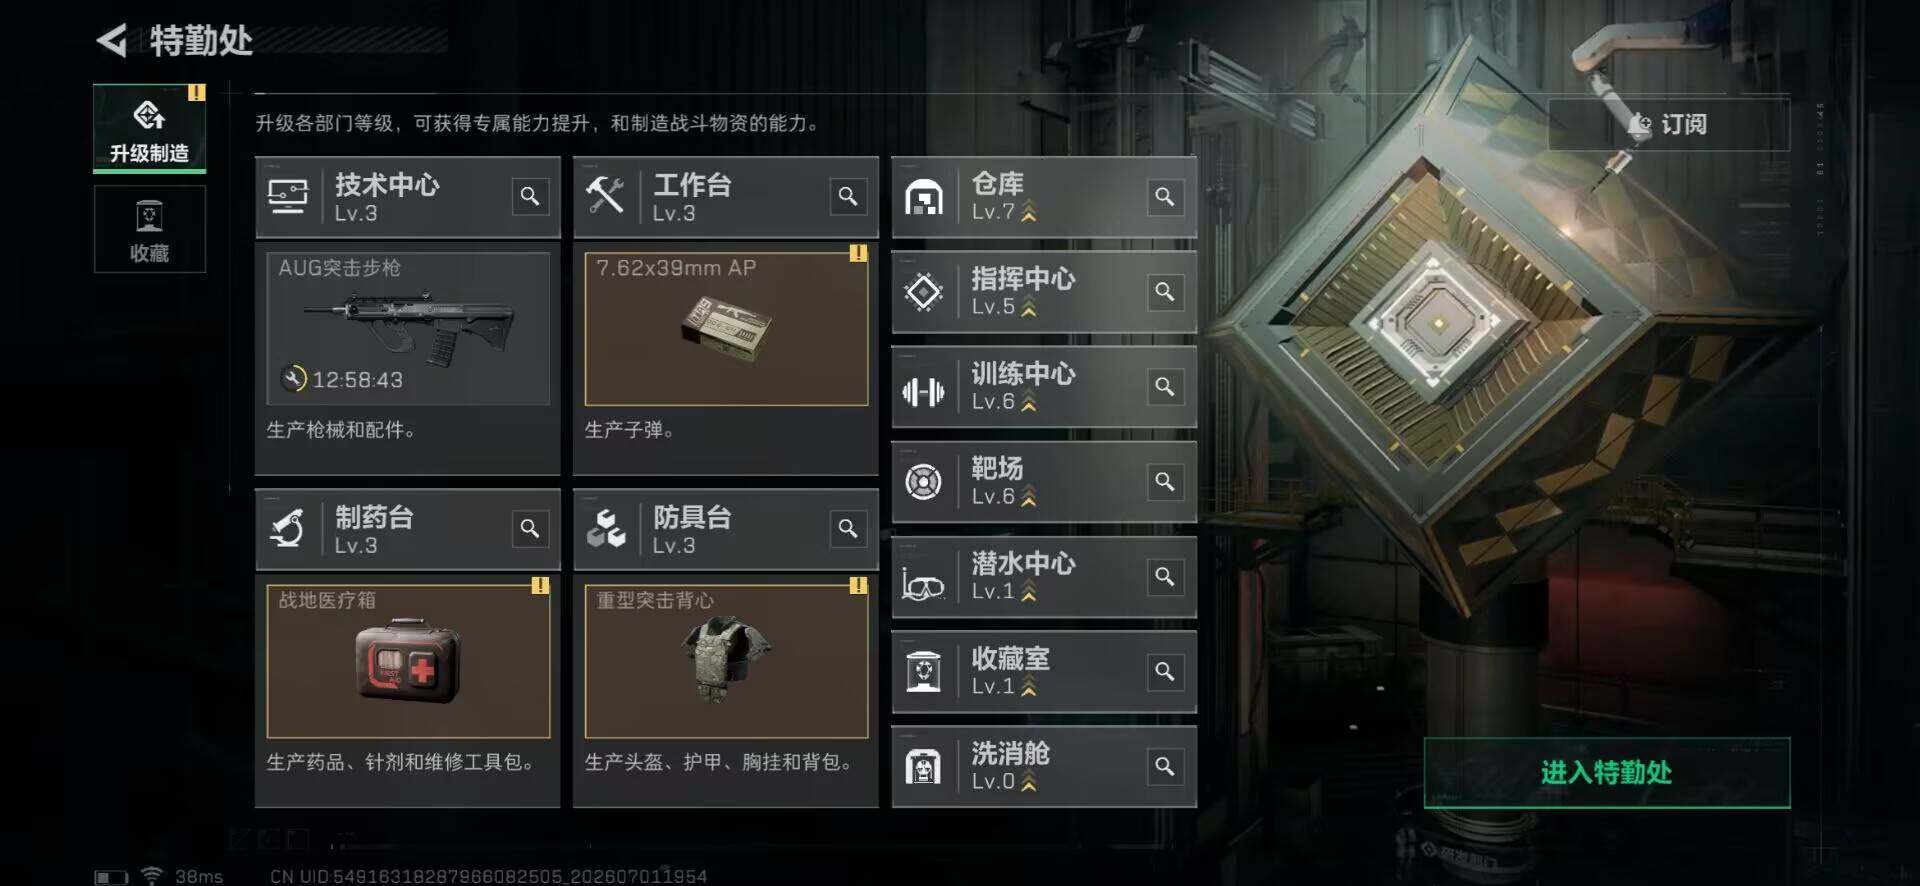Viewport: 1920px width, 886px height.
Task: Expand the 收藏室 Lv.1 entry
Action: click(x=1044, y=672)
